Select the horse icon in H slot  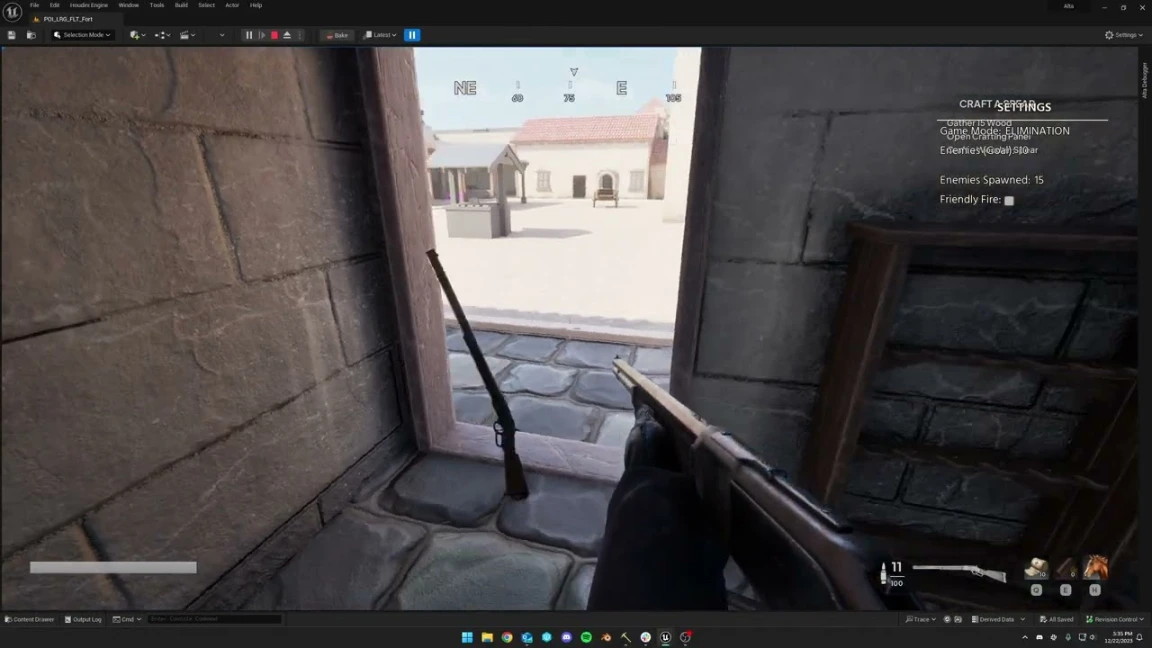(1095, 567)
